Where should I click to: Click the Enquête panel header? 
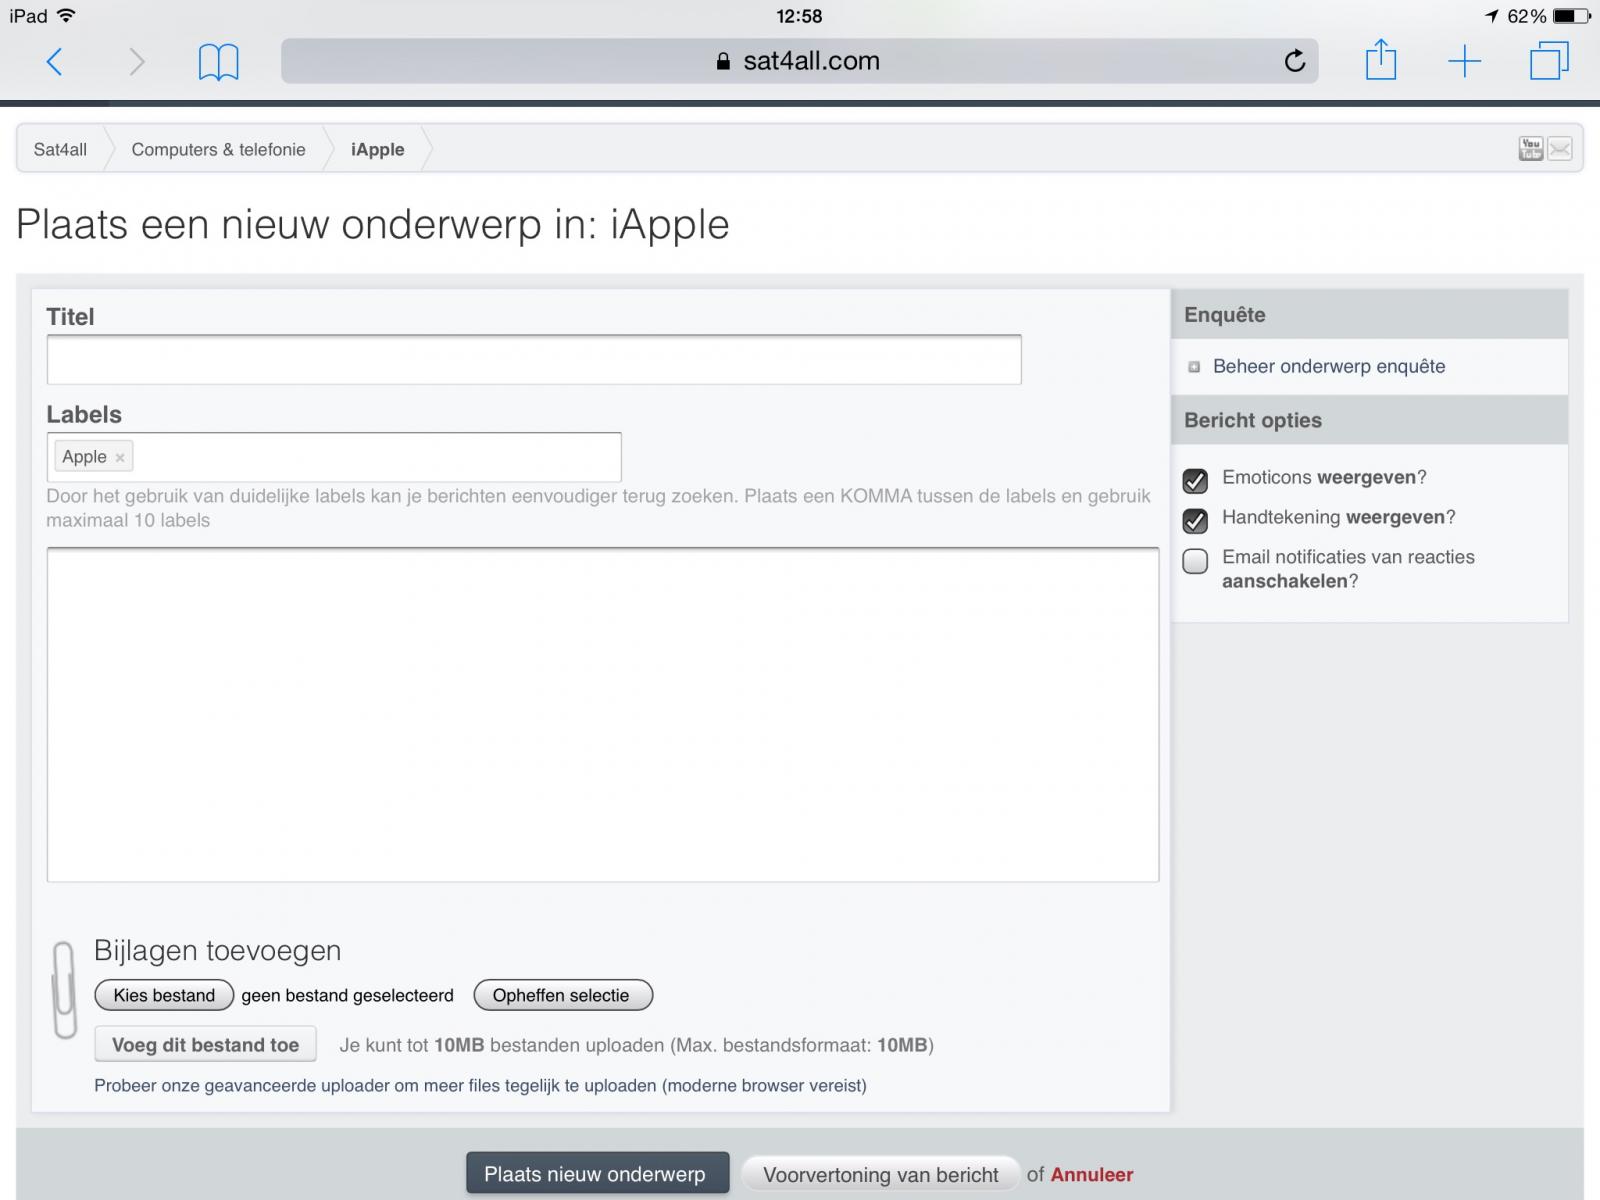[x=1369, y=315]
